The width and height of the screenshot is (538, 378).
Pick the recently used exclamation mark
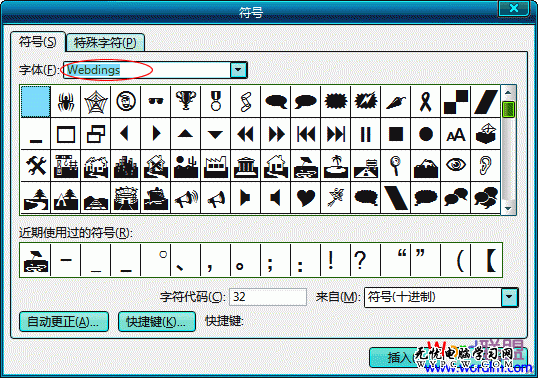pos(331,260)
